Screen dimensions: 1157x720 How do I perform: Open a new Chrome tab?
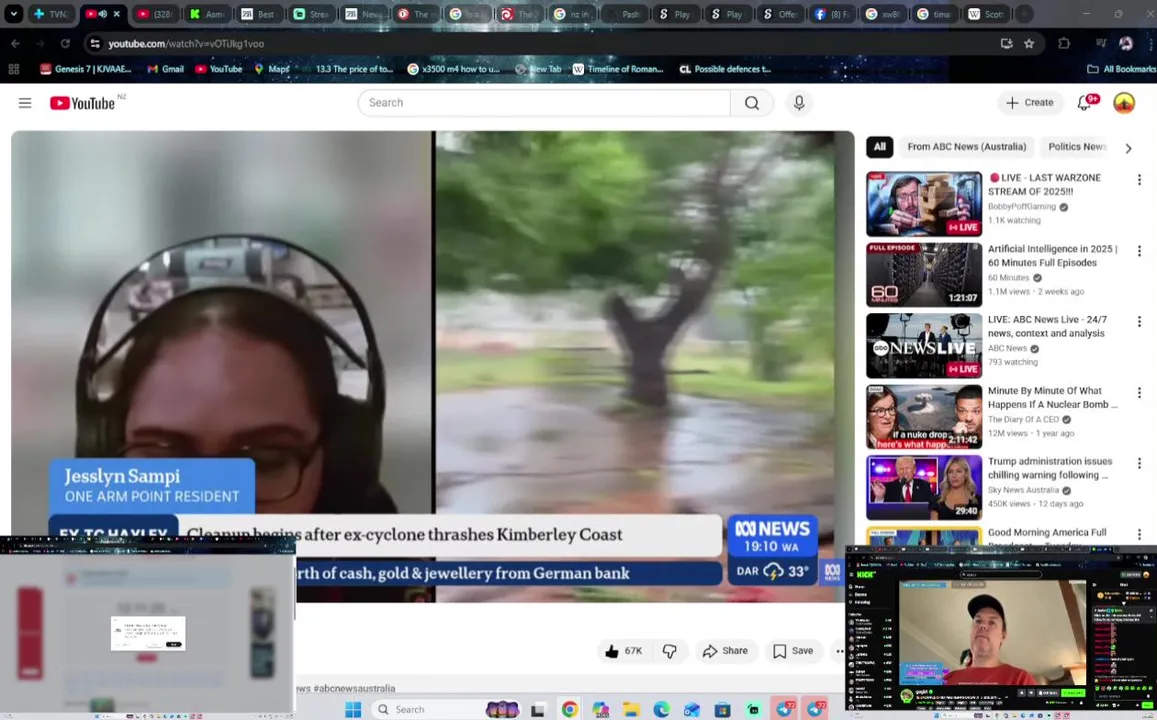point(1024,14)
